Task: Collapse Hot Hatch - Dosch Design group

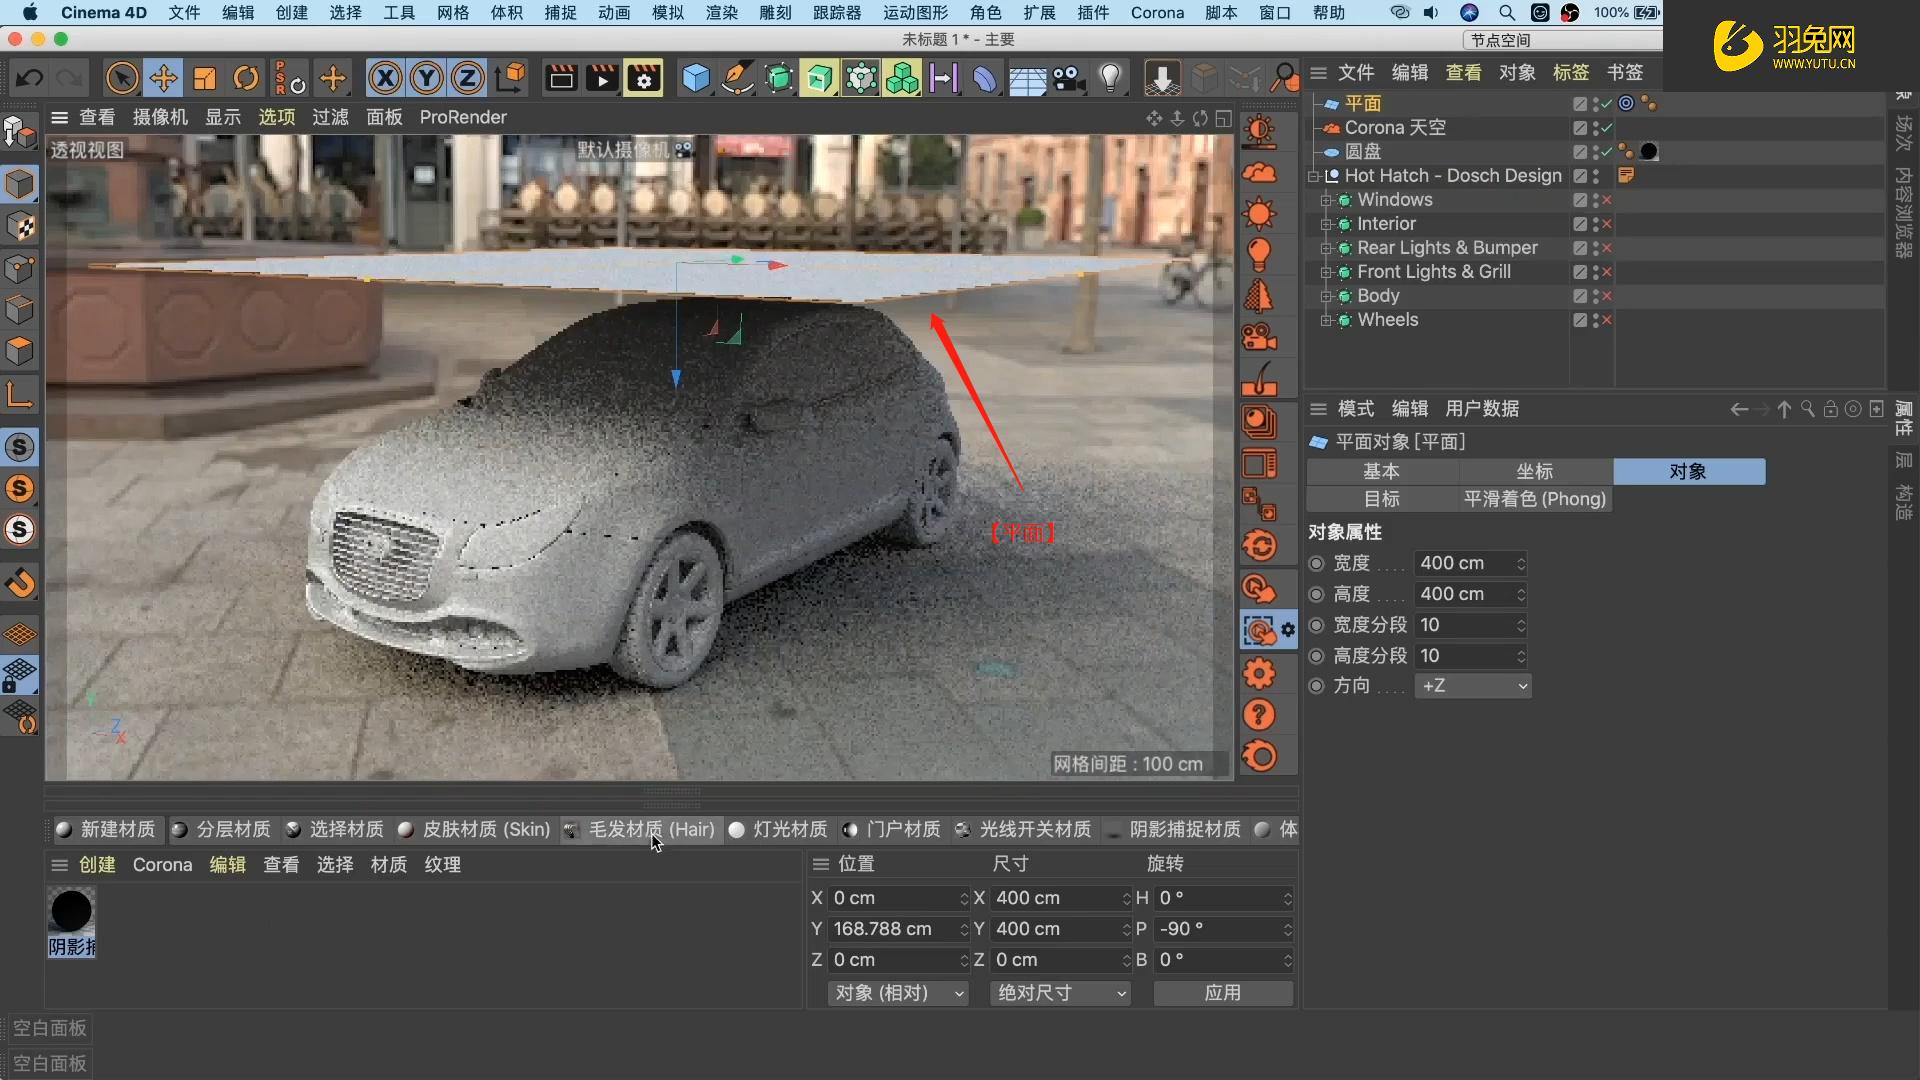Action: pos(1313,176)
